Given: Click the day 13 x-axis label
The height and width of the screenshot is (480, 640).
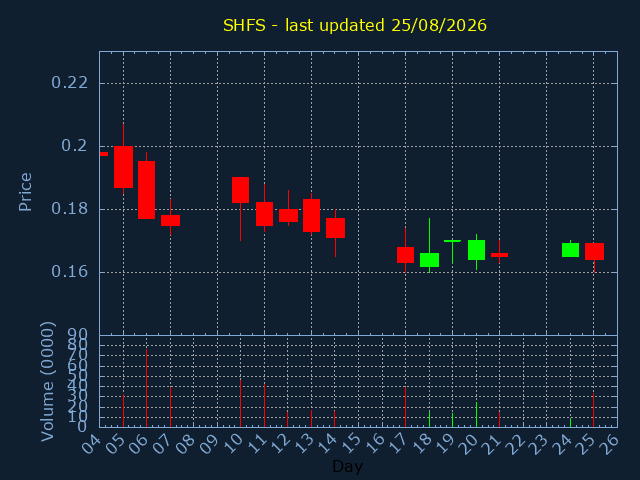Looking at the screenshot, I should point(303,444).
